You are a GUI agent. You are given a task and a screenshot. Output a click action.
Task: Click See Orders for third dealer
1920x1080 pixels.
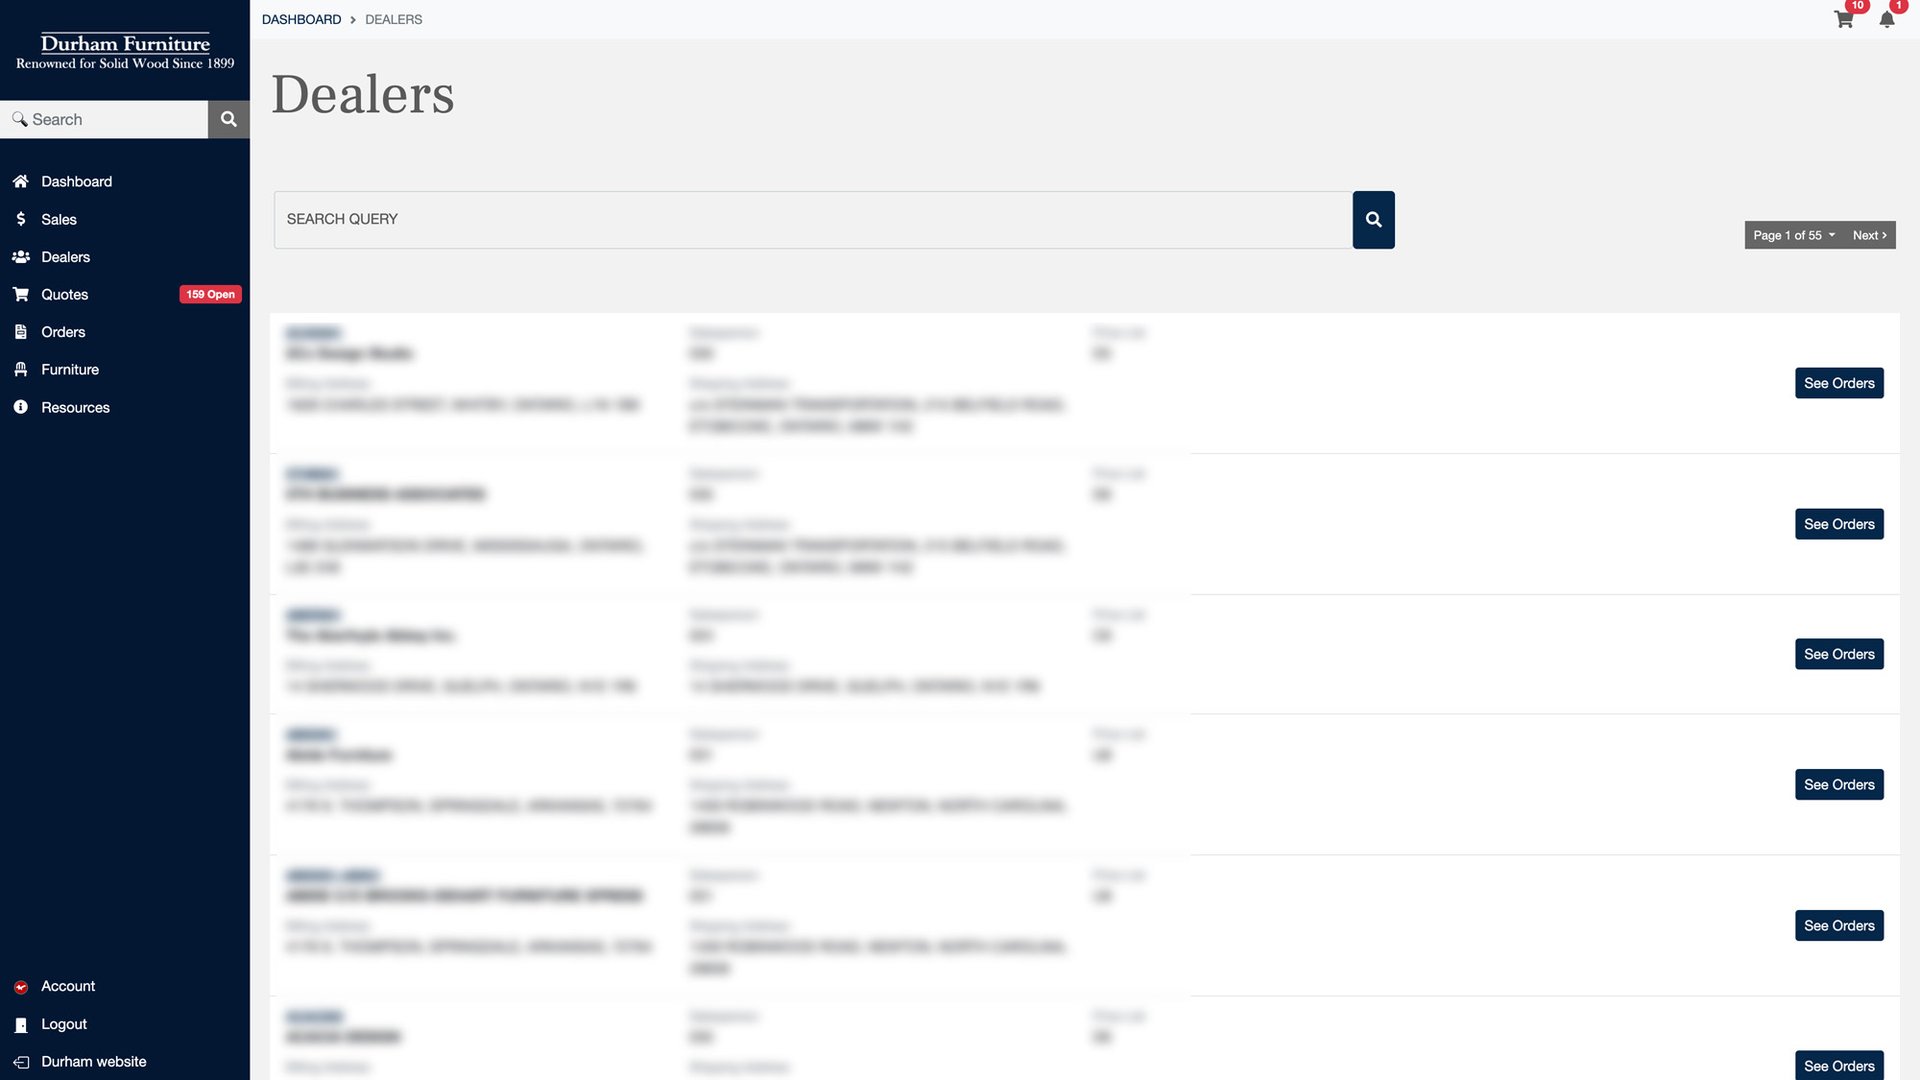[1840, 653]
